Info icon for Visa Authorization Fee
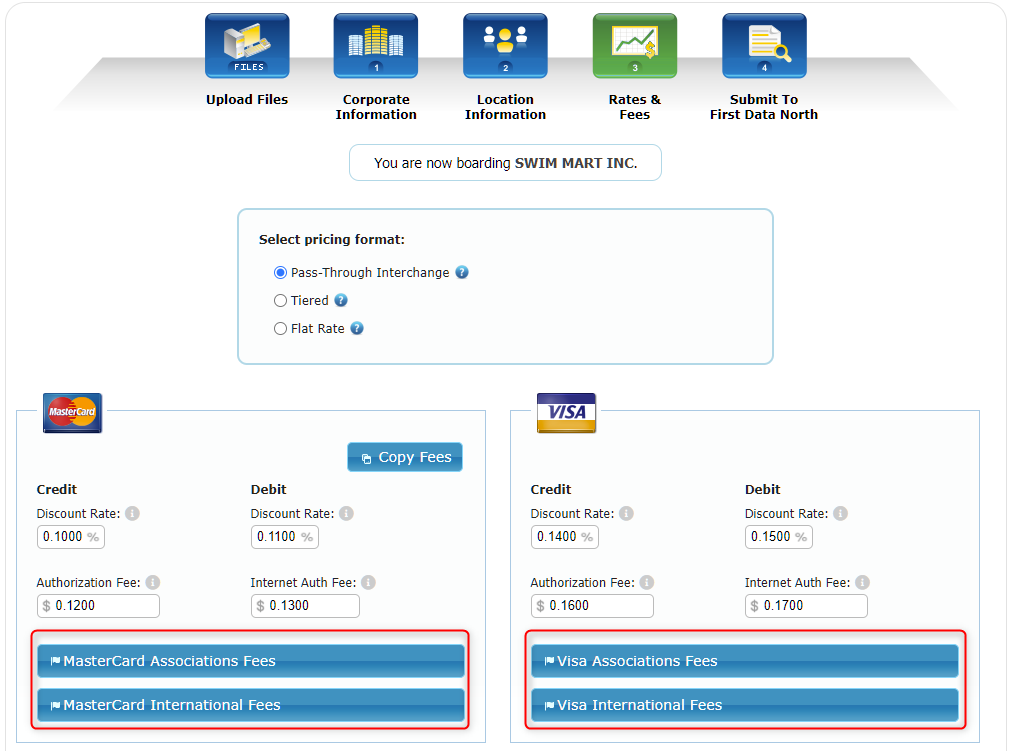Image resolution: width=1011 pixels, height=751 pixels. click(647, 582)
